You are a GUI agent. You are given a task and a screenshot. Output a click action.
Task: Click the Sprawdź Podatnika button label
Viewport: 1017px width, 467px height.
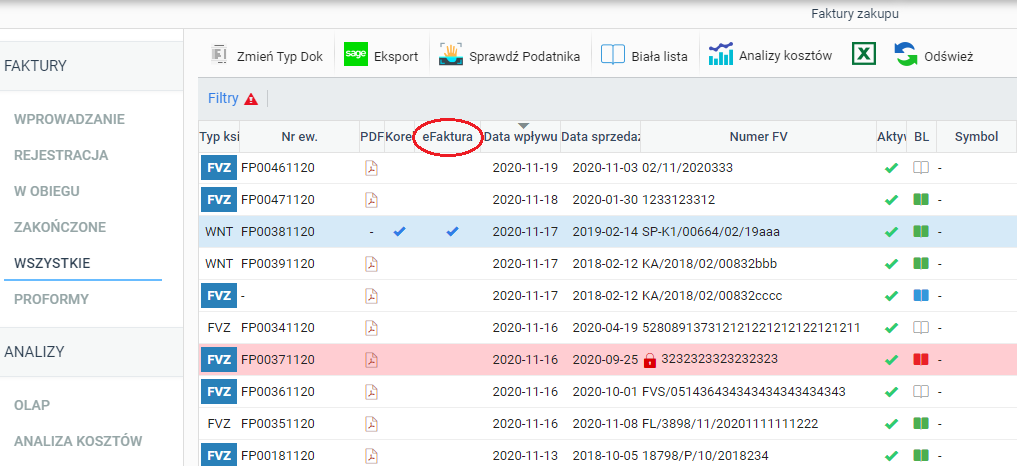tap(524, 56)
